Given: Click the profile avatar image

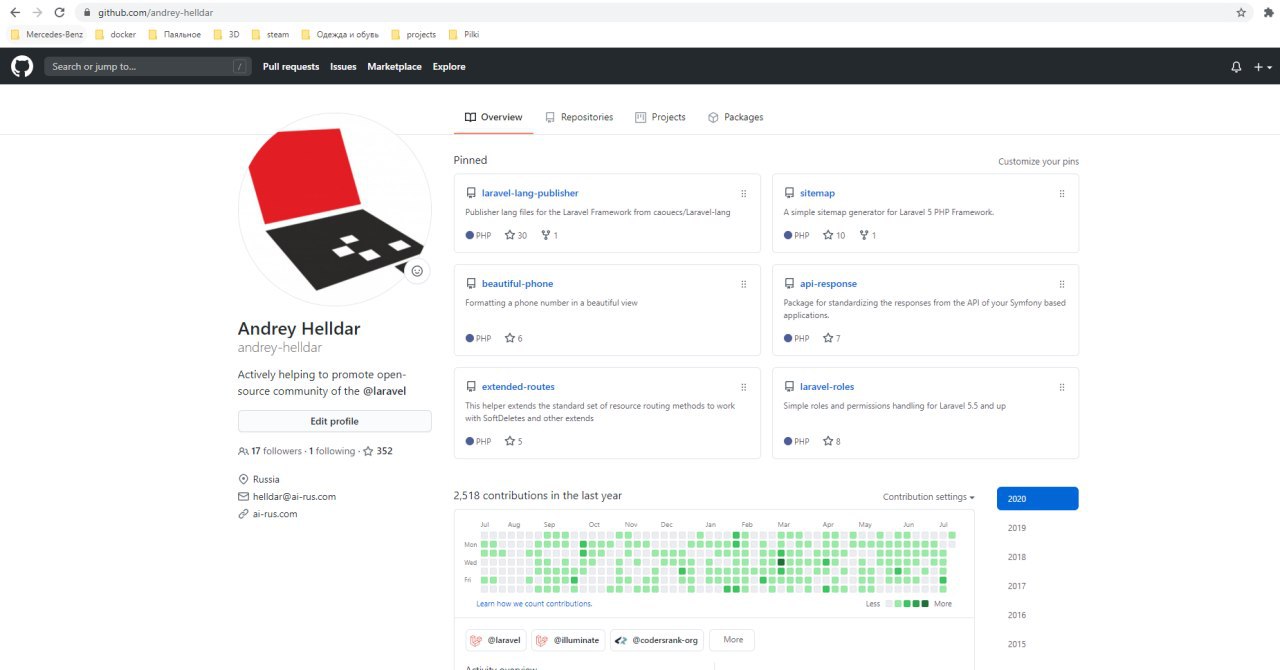Looking at the screenshot, I should (x=335, y=209).
